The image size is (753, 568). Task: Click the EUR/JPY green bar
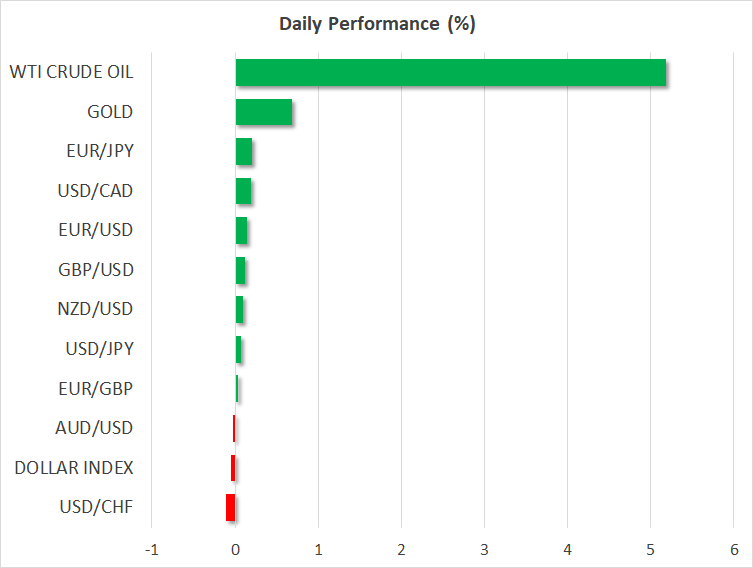click(x=244, y=152)
